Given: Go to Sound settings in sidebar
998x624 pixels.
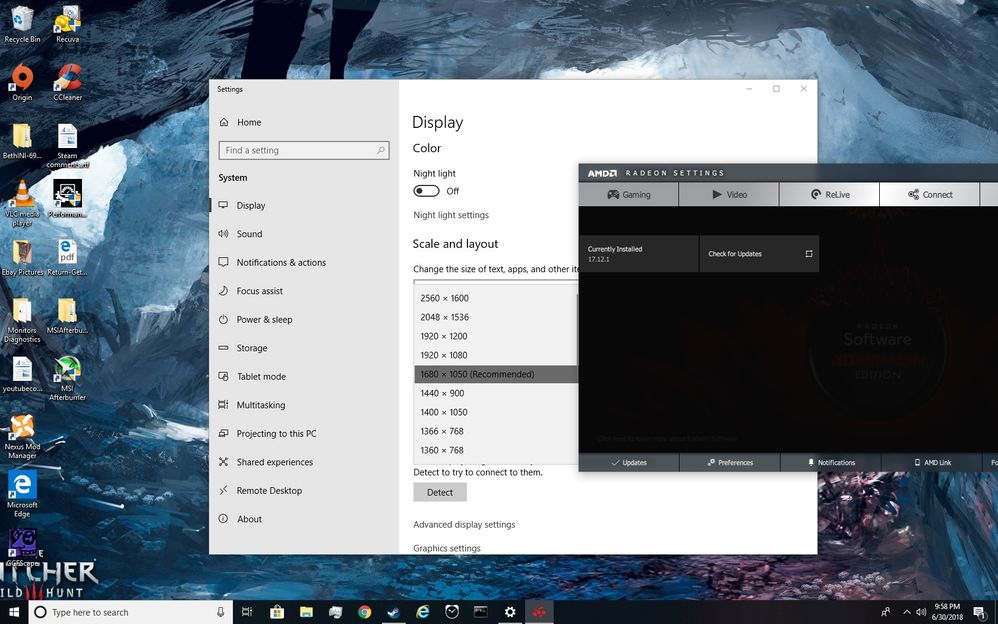Looking at the screenshot, I should 304,234.
